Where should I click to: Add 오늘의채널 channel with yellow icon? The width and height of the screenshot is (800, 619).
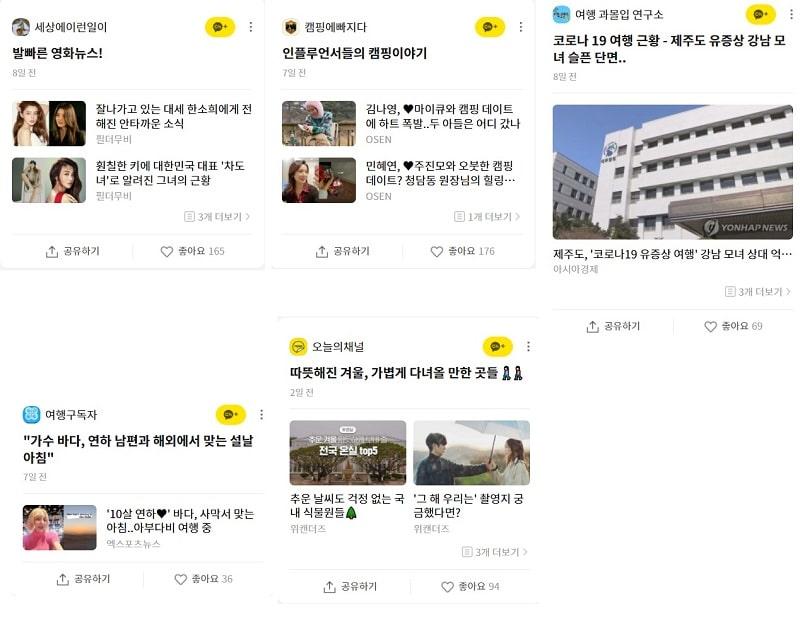click(497, 346)
